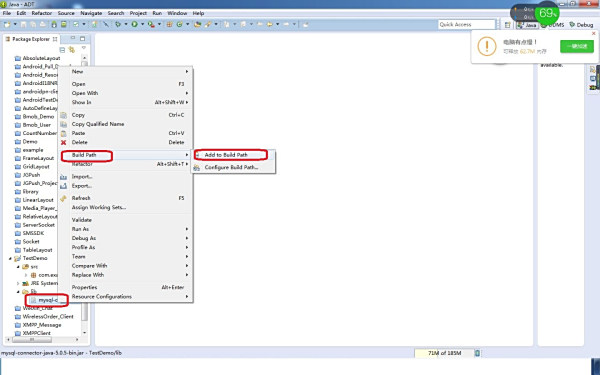The image size is (600, 375).
Task: Open the New file dropdown arrow
Action: pos(15,24)
